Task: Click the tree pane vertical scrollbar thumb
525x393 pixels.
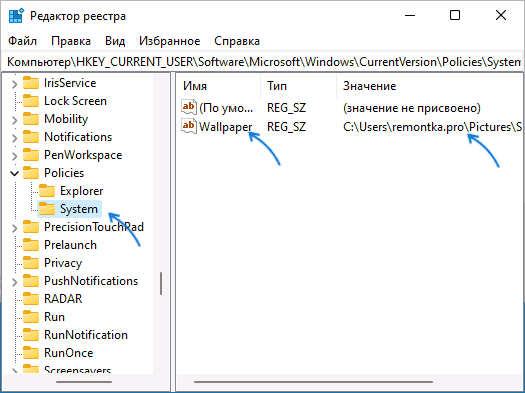Action: (x=161, y=283)
